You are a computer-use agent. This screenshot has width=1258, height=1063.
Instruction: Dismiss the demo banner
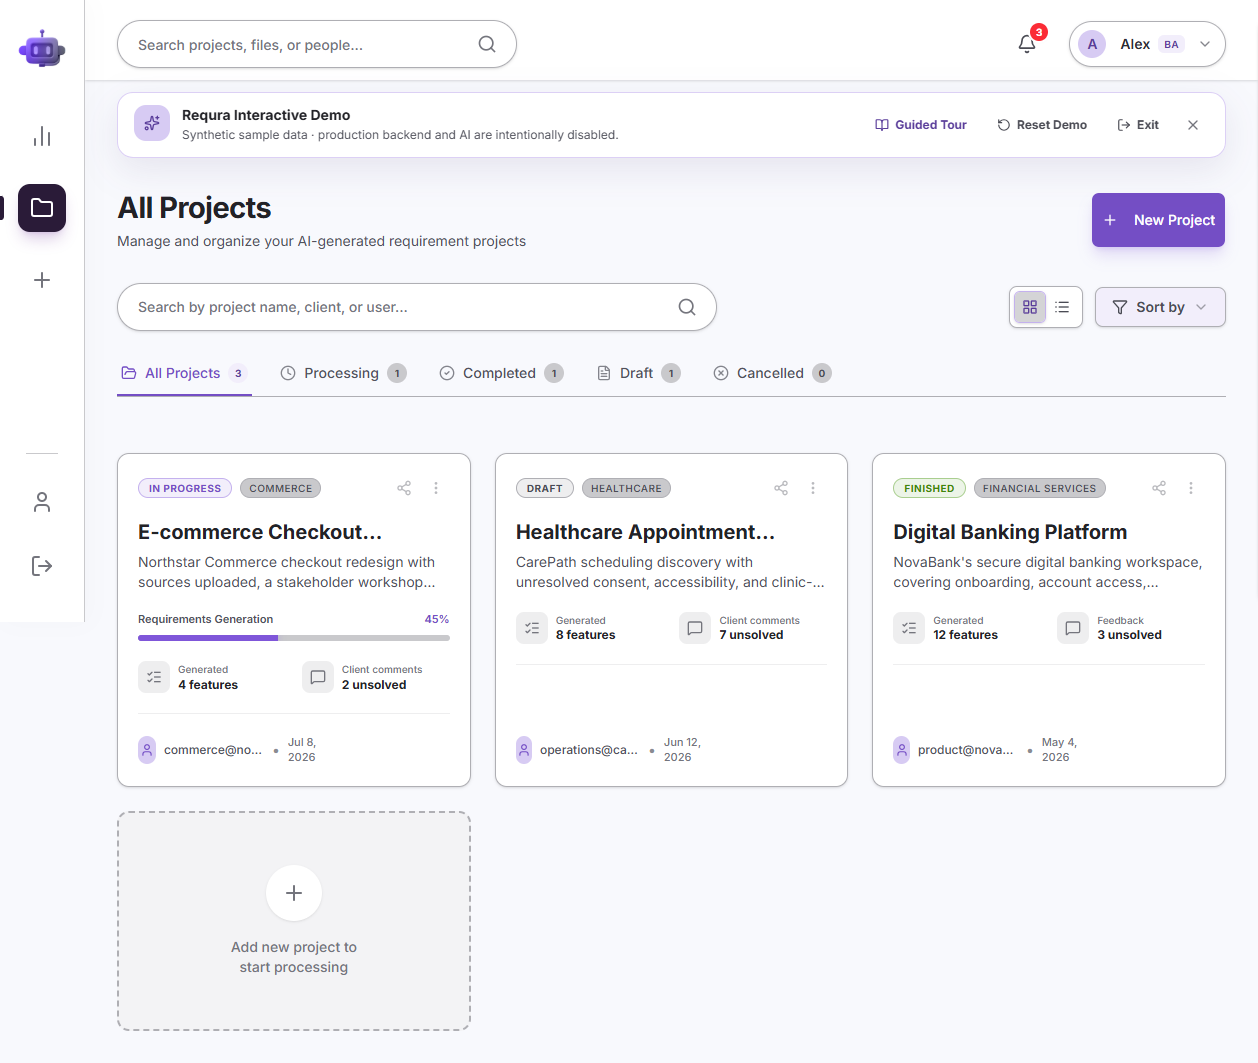[x=1193, y=125]
